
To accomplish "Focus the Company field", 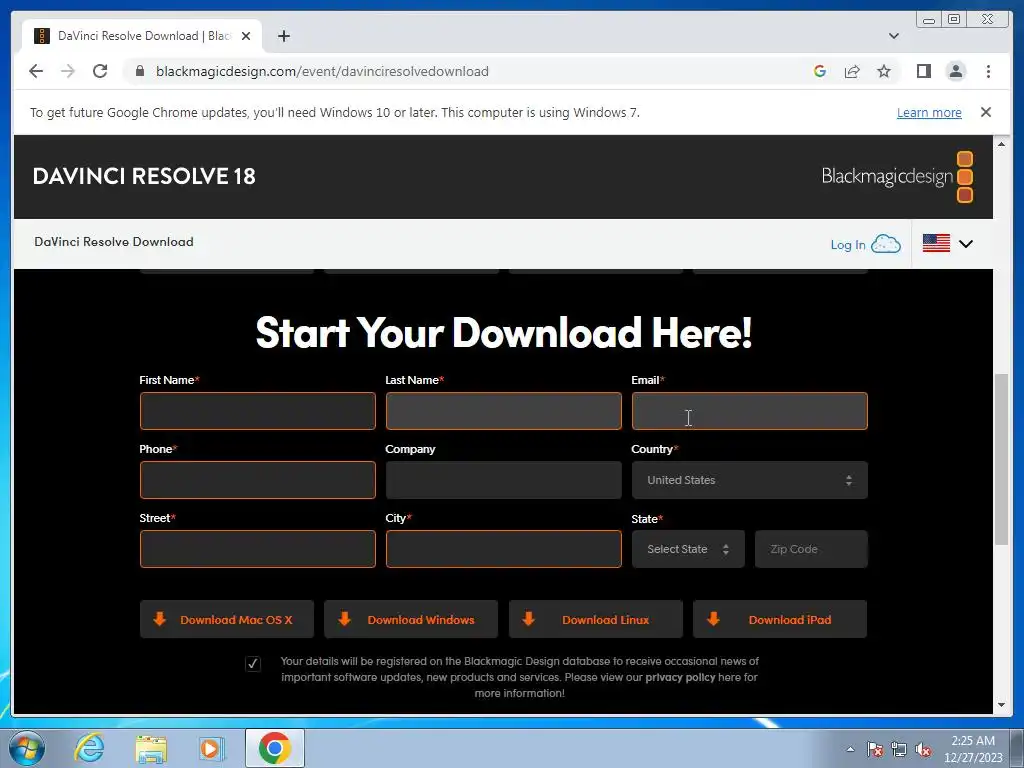I will coord(504,480).
